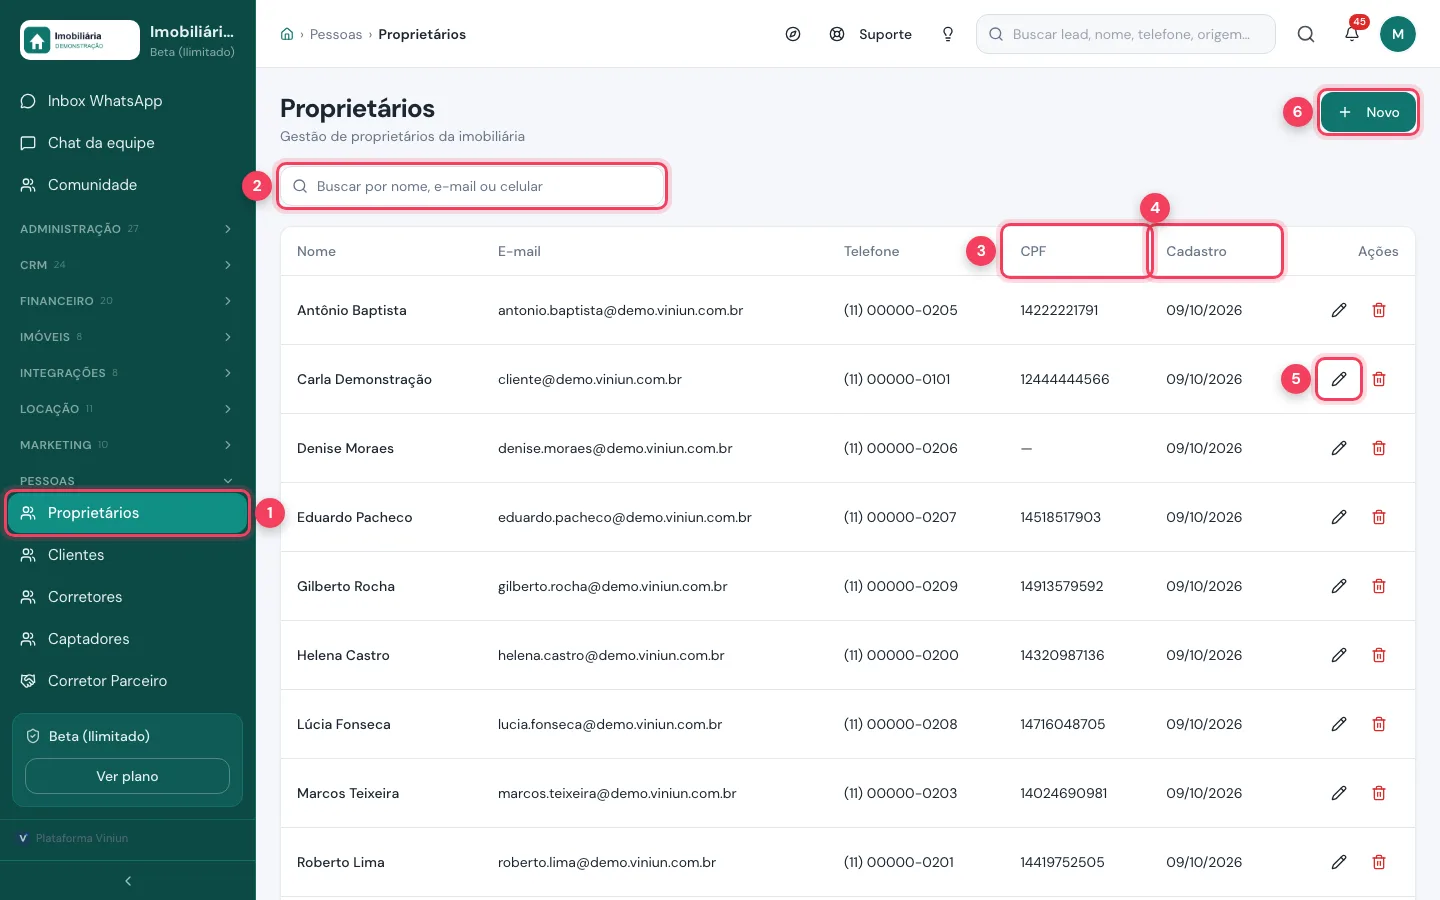Open the Corretores list
Viewport: 1440px width, 900px height.
[128, 597]
